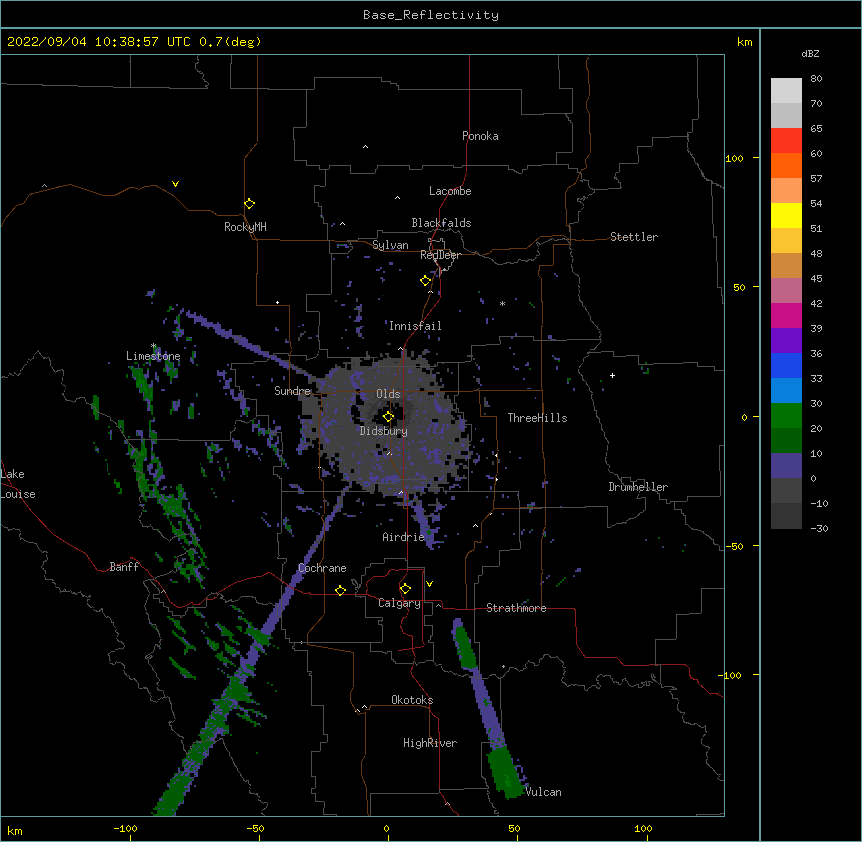Screen dimensions: 862x842
Task: Click the Drumheller label
Action: (638, 487)
